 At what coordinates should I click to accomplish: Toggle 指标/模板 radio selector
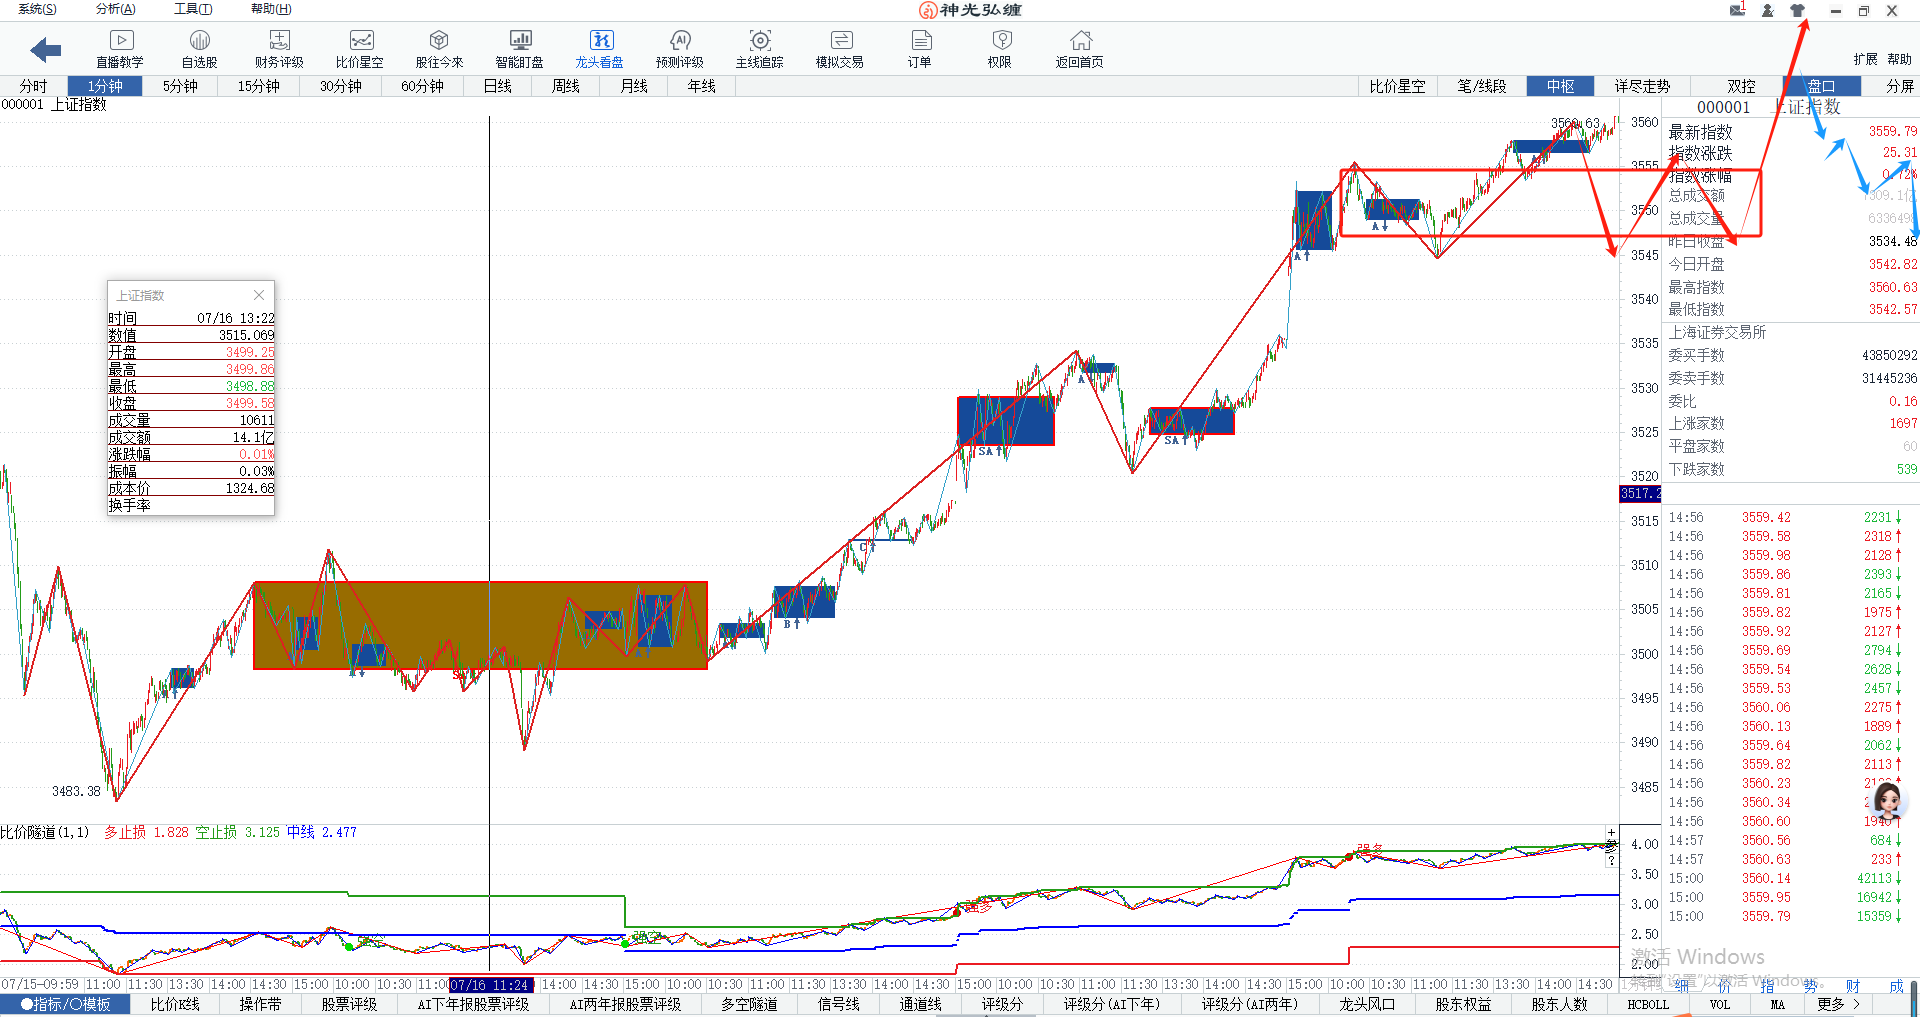(x=66, y=1004)
